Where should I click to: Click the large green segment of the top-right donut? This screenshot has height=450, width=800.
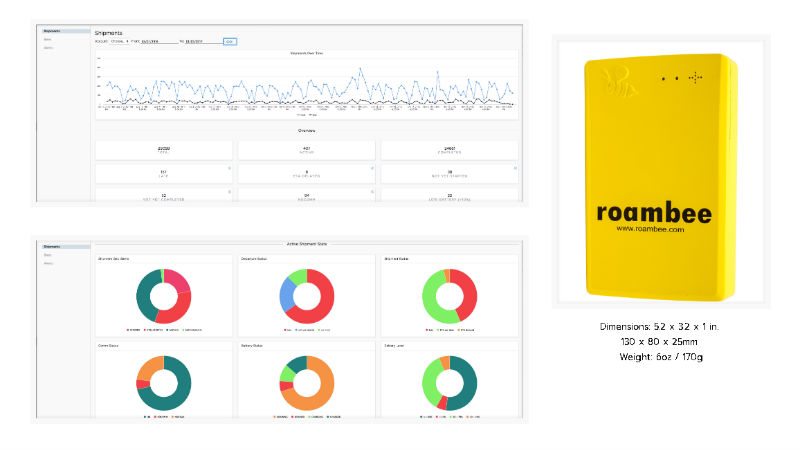pyautogui.click(x=432, y=301)
